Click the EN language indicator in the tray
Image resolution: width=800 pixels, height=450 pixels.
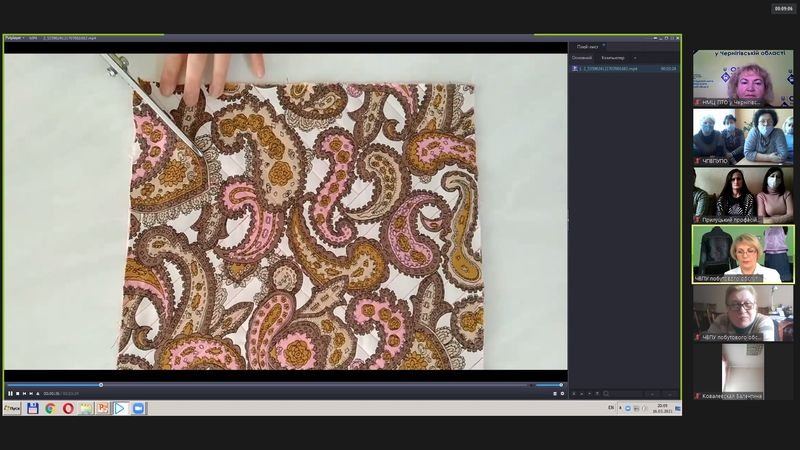611,408
